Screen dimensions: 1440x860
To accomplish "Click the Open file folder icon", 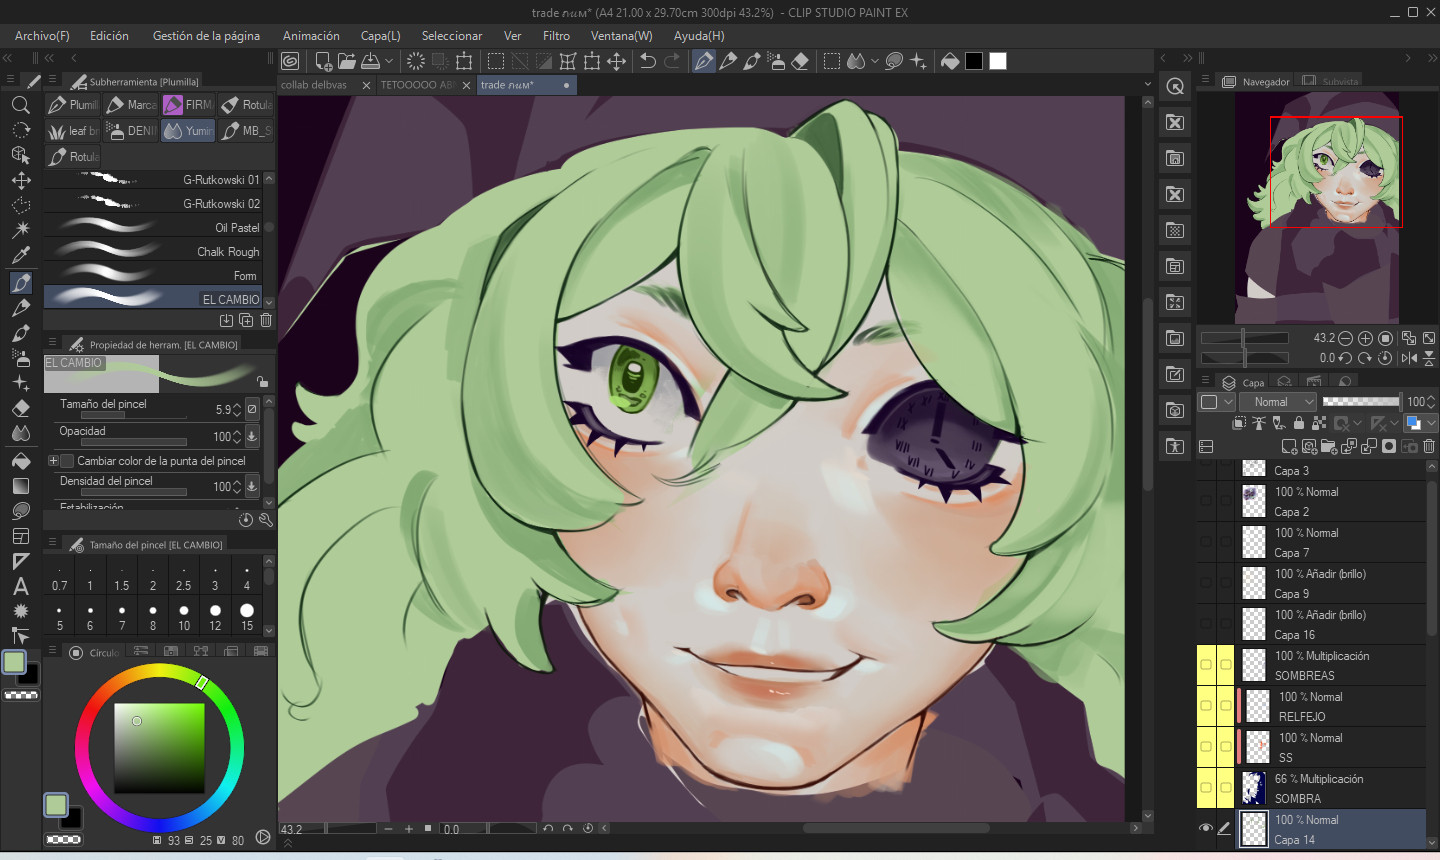I will click(x=346, y=61).
